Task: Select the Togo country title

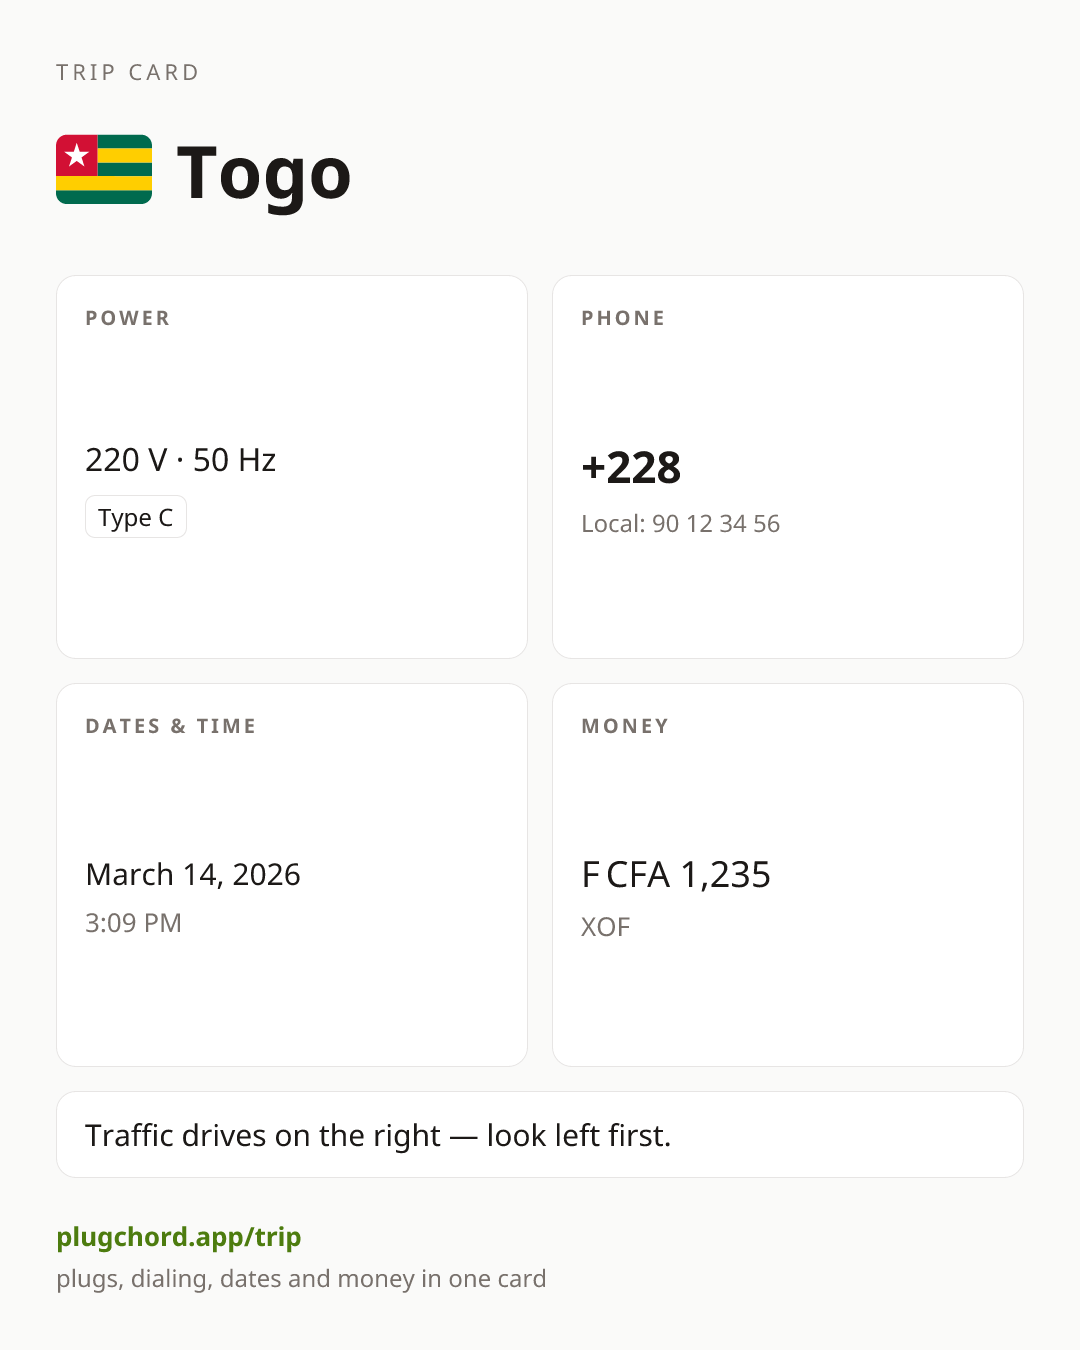Action: [x=264, y=174]
